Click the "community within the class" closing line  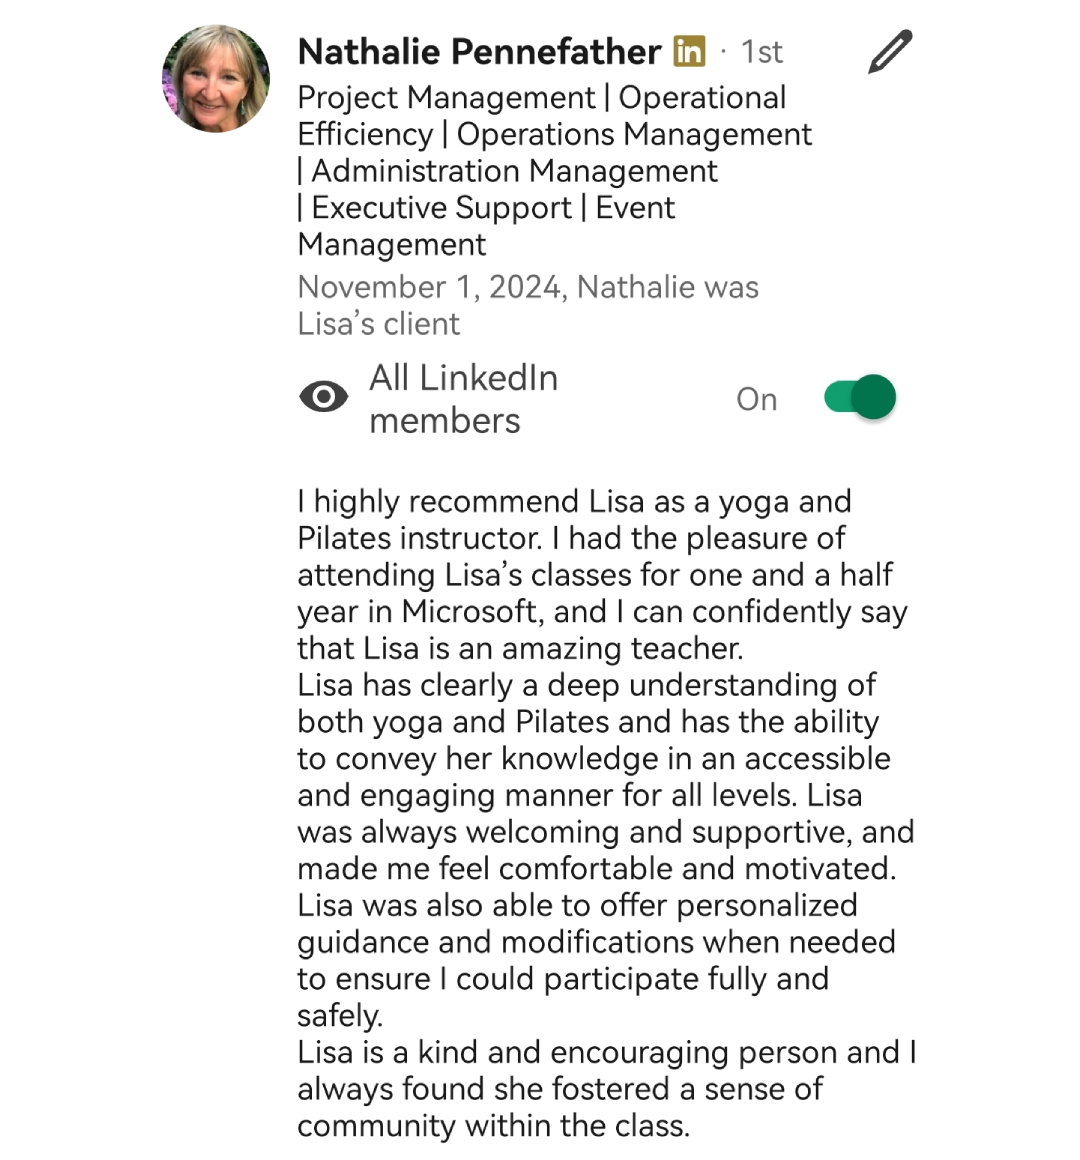click(x=493, y=1125)
